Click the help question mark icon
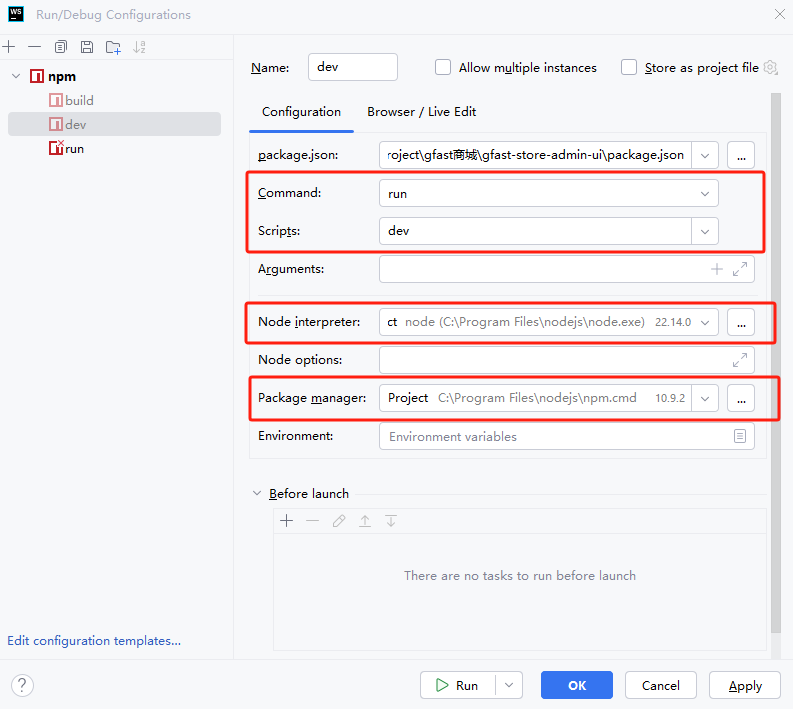Screen dimensions: 793x709 22,685
